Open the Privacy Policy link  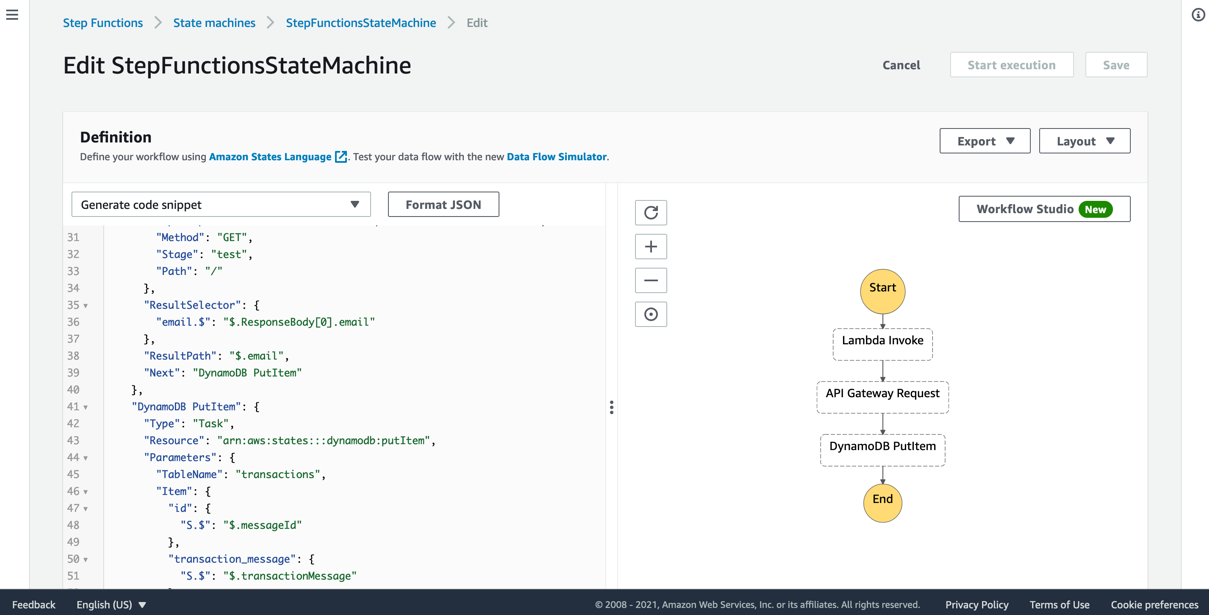pos(977,604)
